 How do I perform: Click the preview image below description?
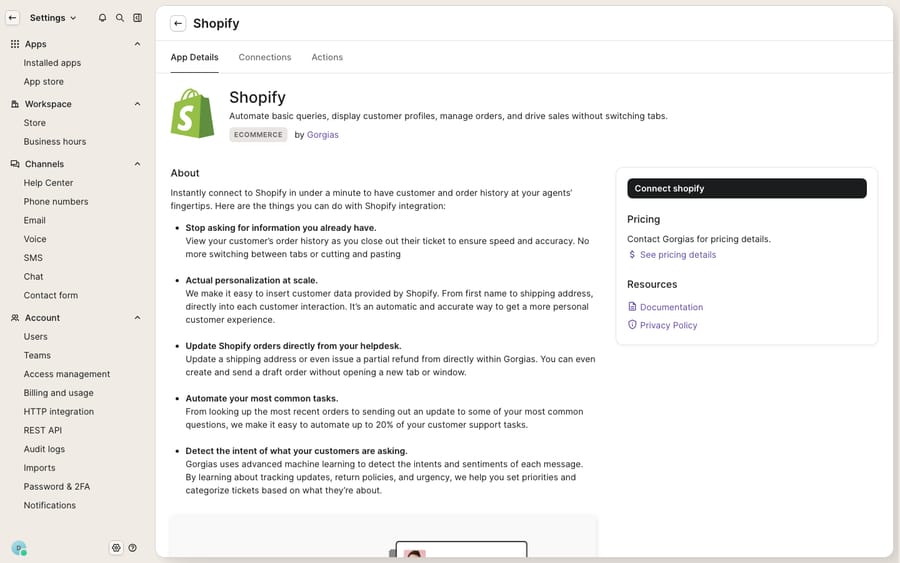383,536
